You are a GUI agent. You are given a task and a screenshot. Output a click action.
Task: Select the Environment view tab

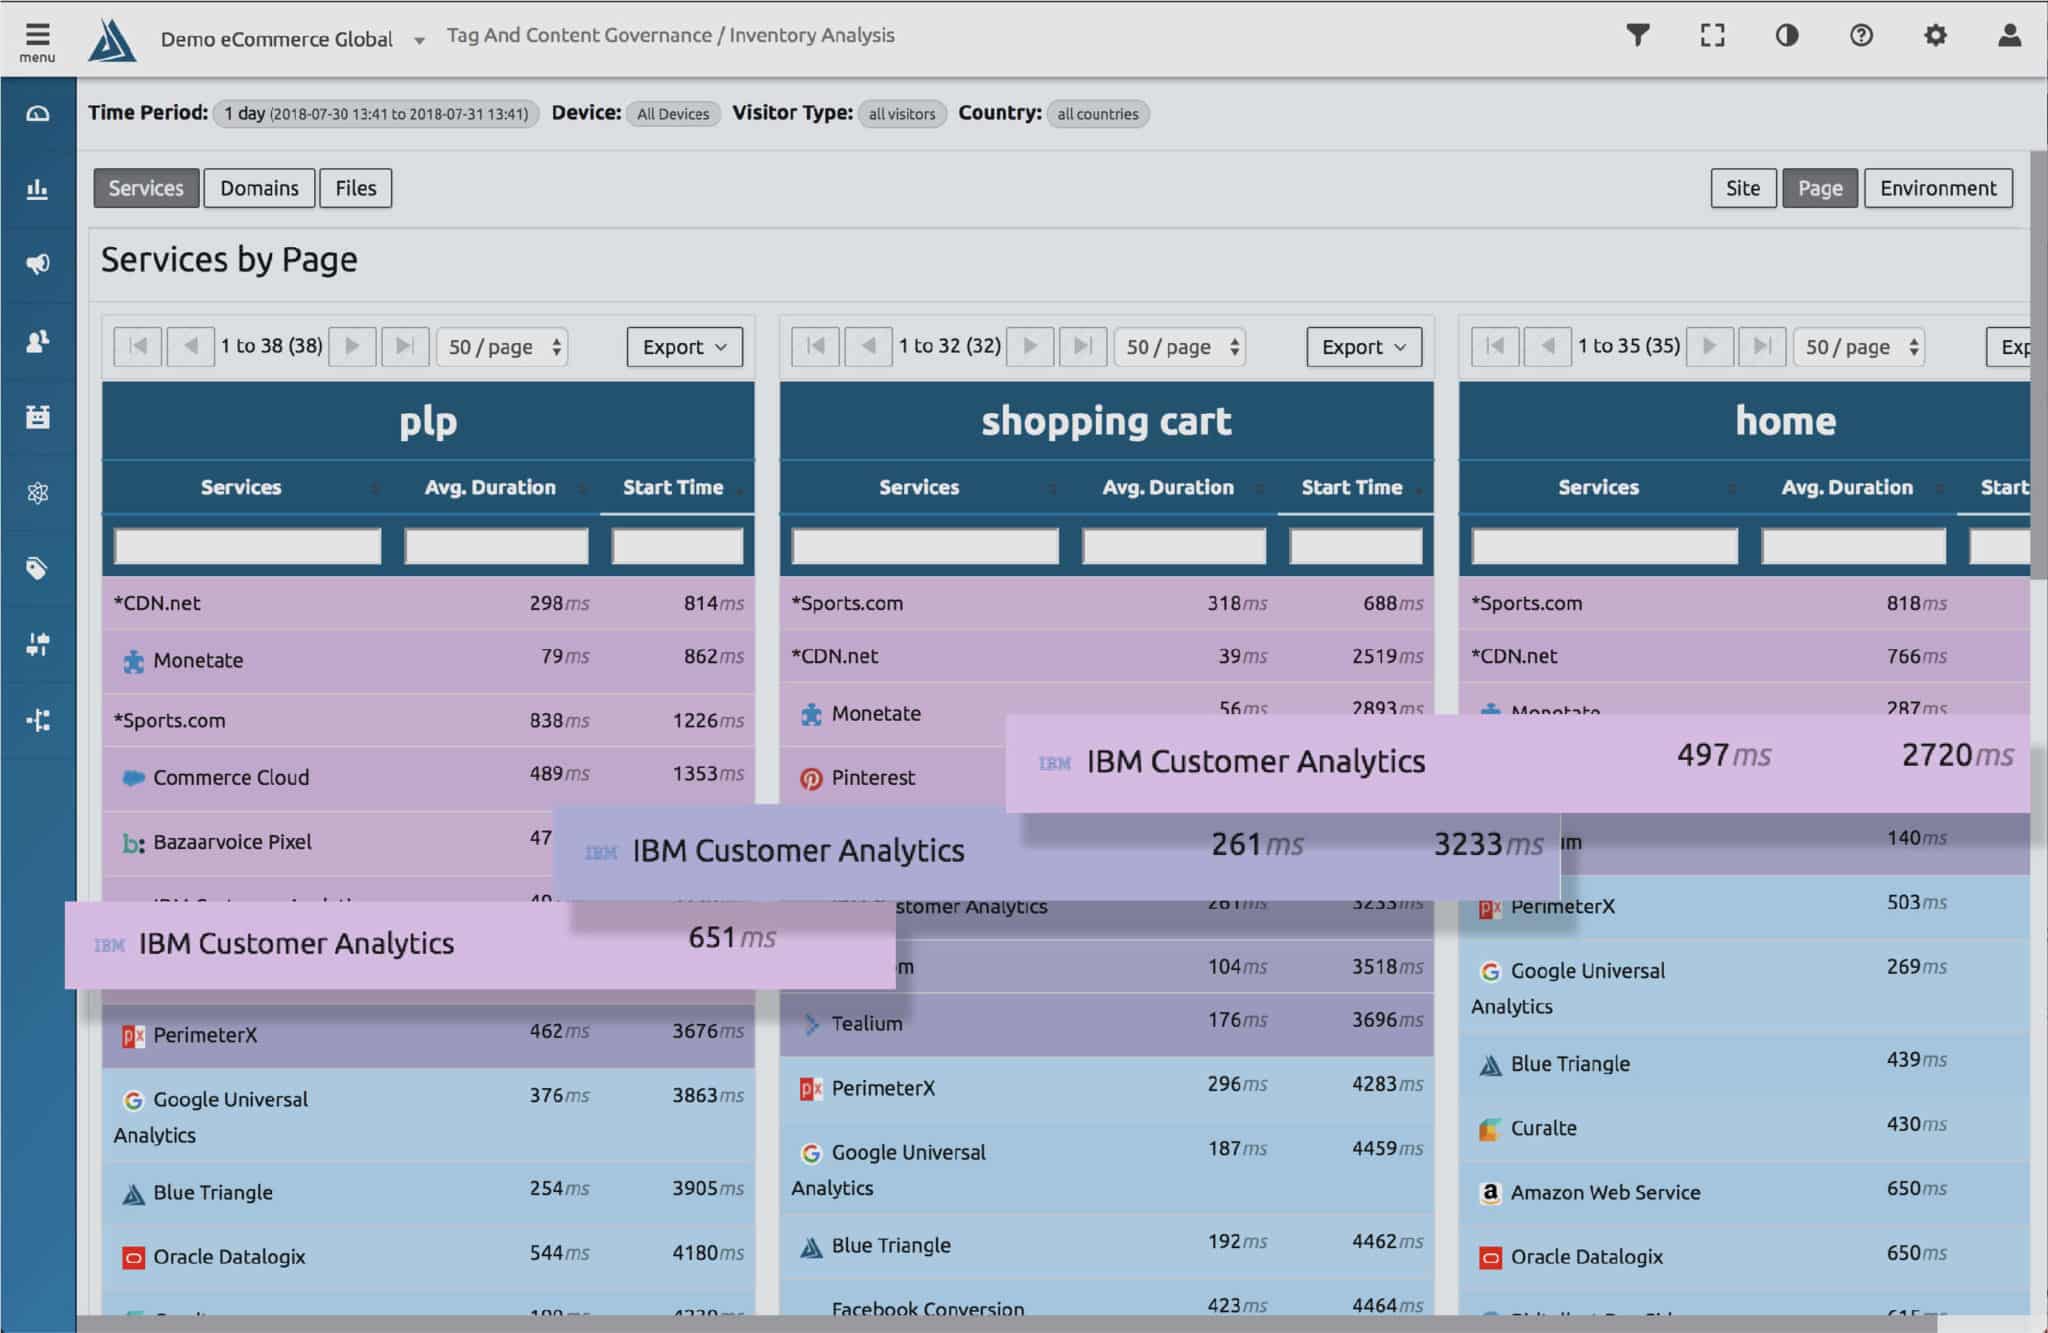[x=1938, y=188]
